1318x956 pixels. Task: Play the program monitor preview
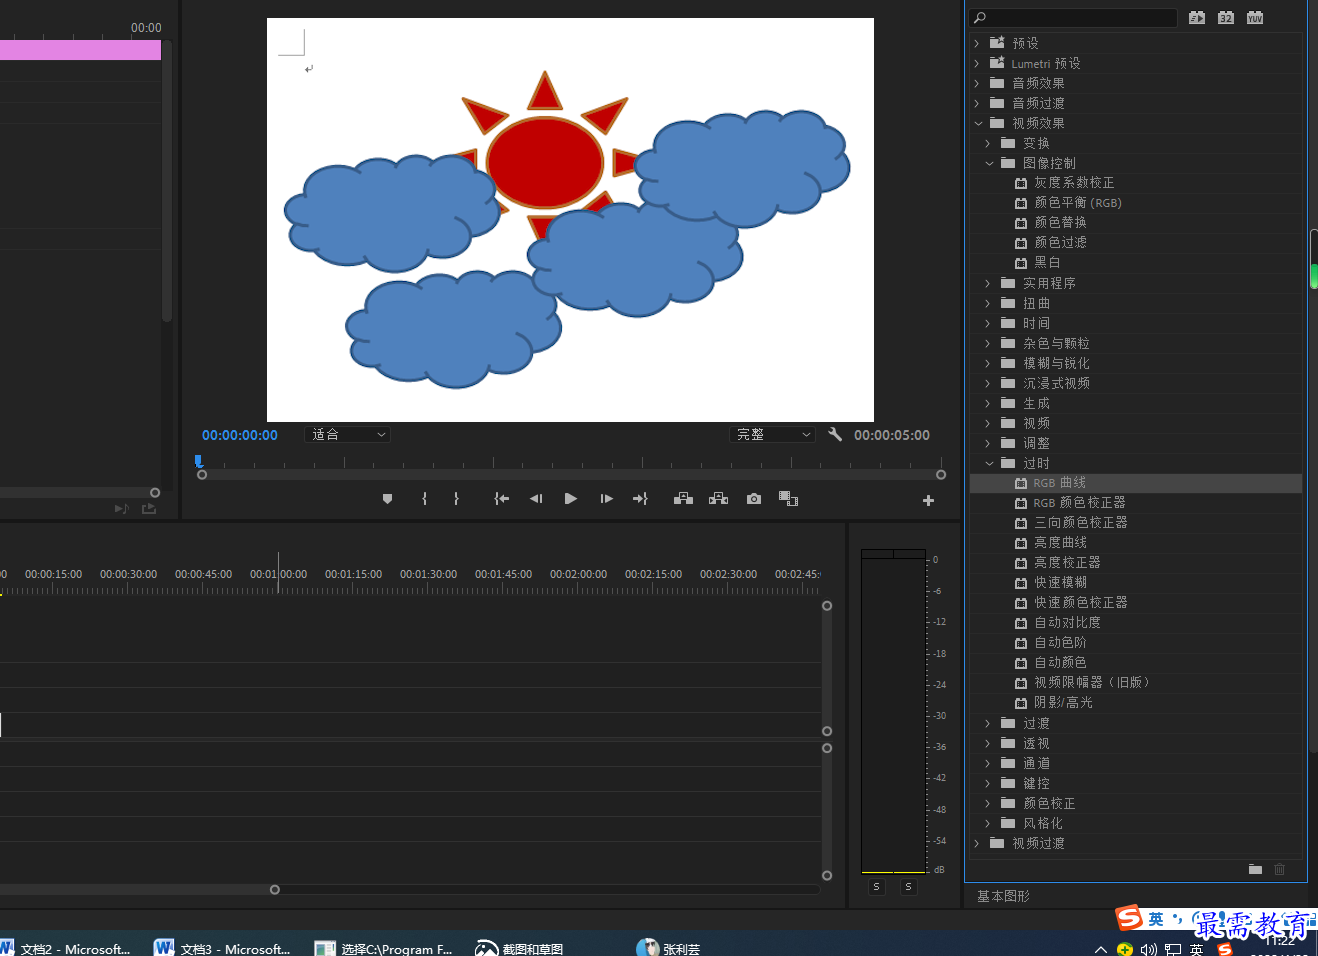click(571, 499)
